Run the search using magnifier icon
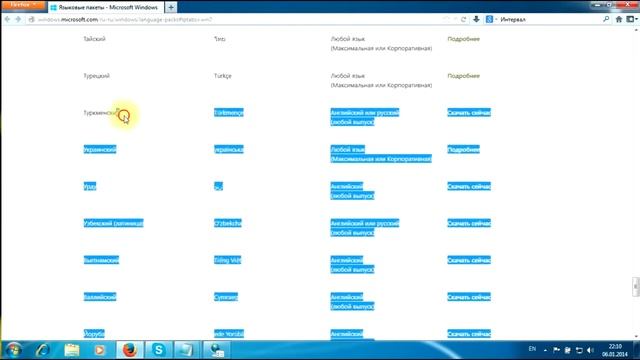The height and width of the screenshot is (360, 640). click(x=606, y=19)
